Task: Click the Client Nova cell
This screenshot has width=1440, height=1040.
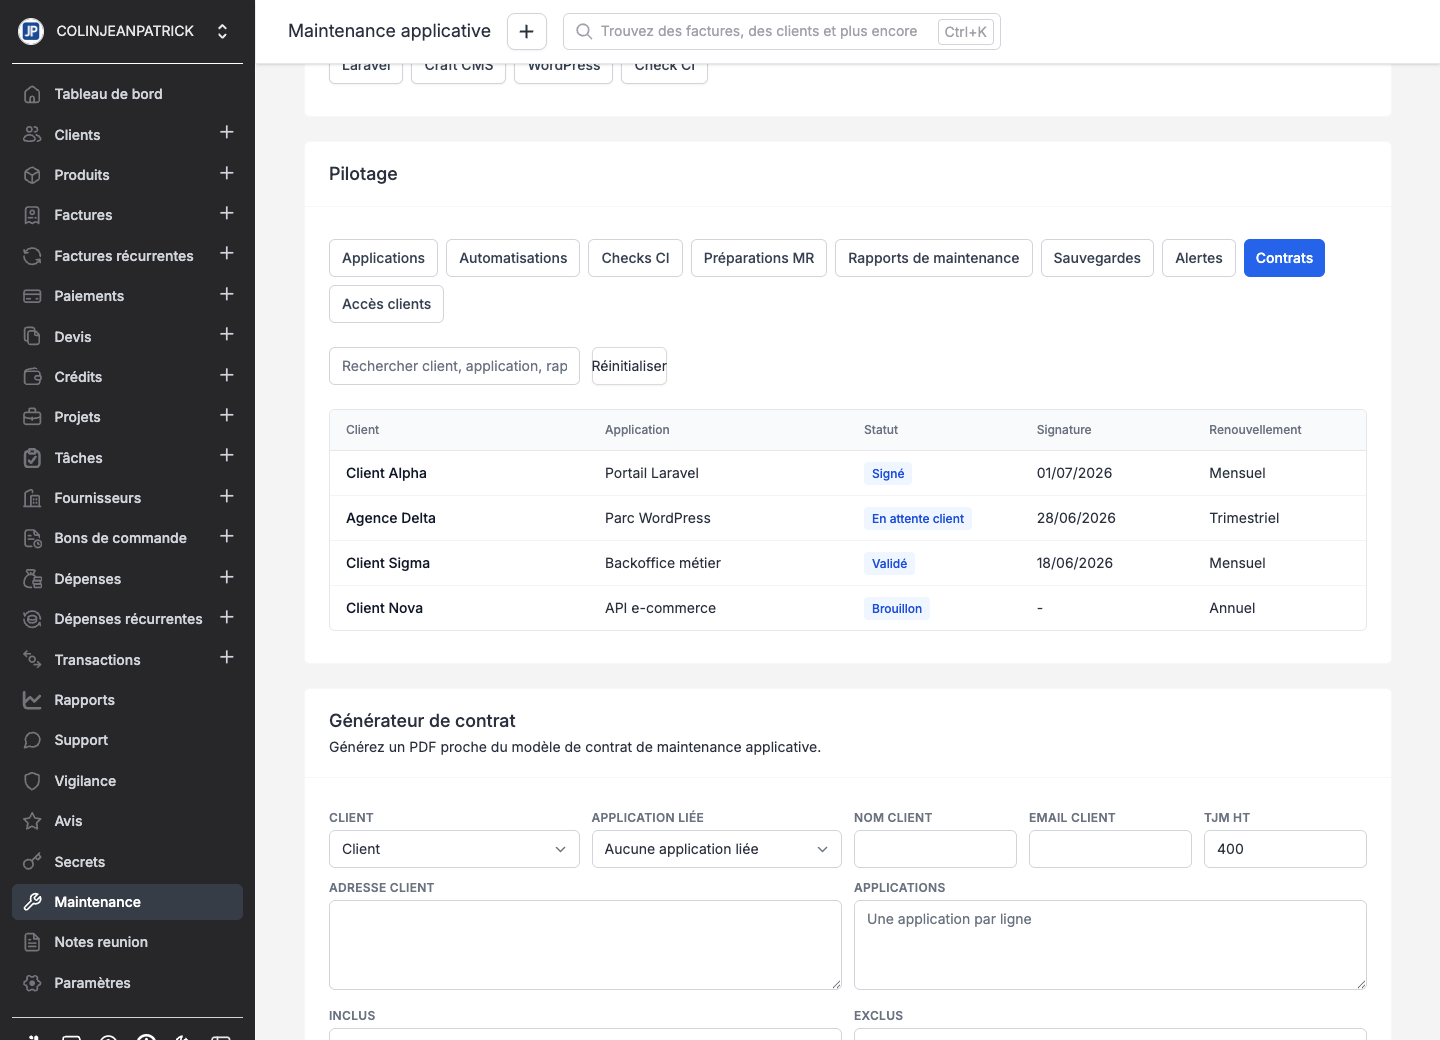Action: (384, 608)
